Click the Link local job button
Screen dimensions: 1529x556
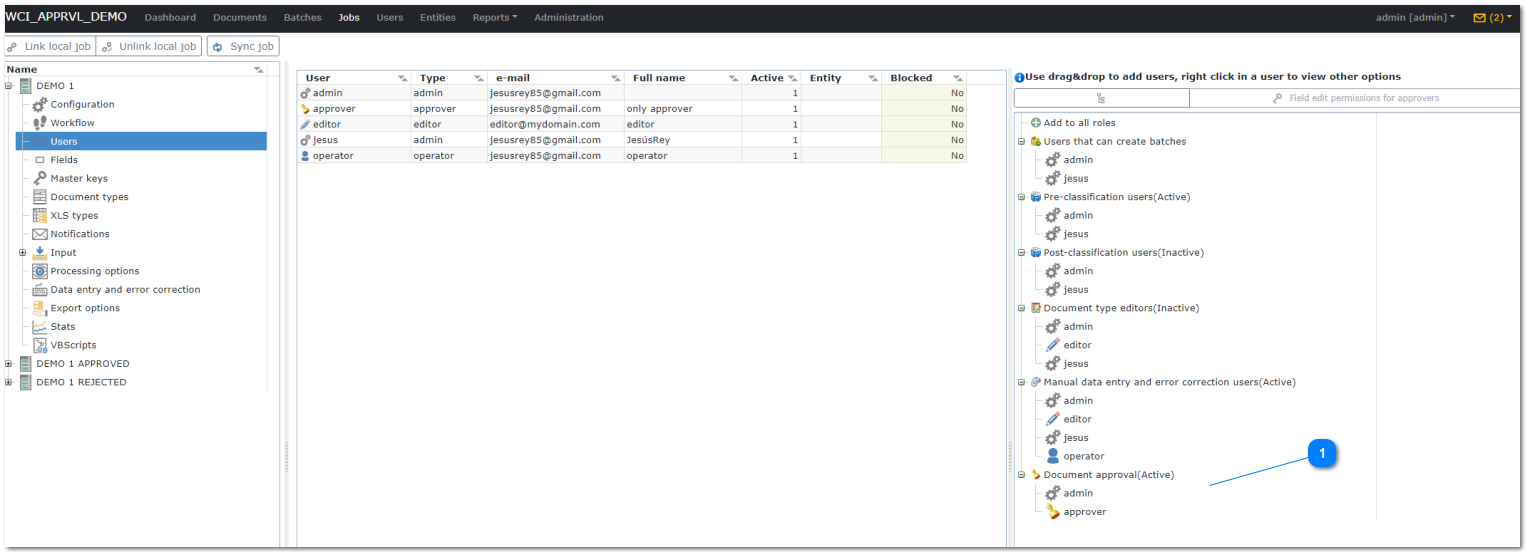coord(49,47)
